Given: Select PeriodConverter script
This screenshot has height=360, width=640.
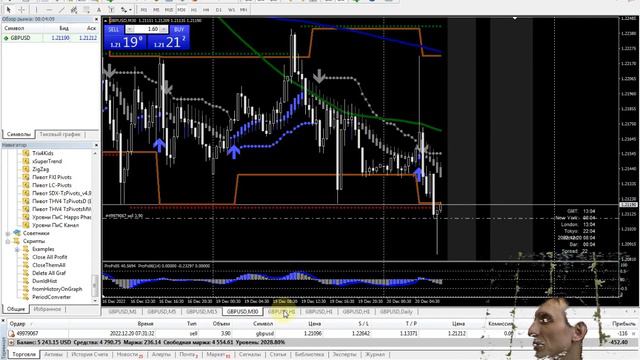Looking at the screenshot, I should [x=51, y=297].
